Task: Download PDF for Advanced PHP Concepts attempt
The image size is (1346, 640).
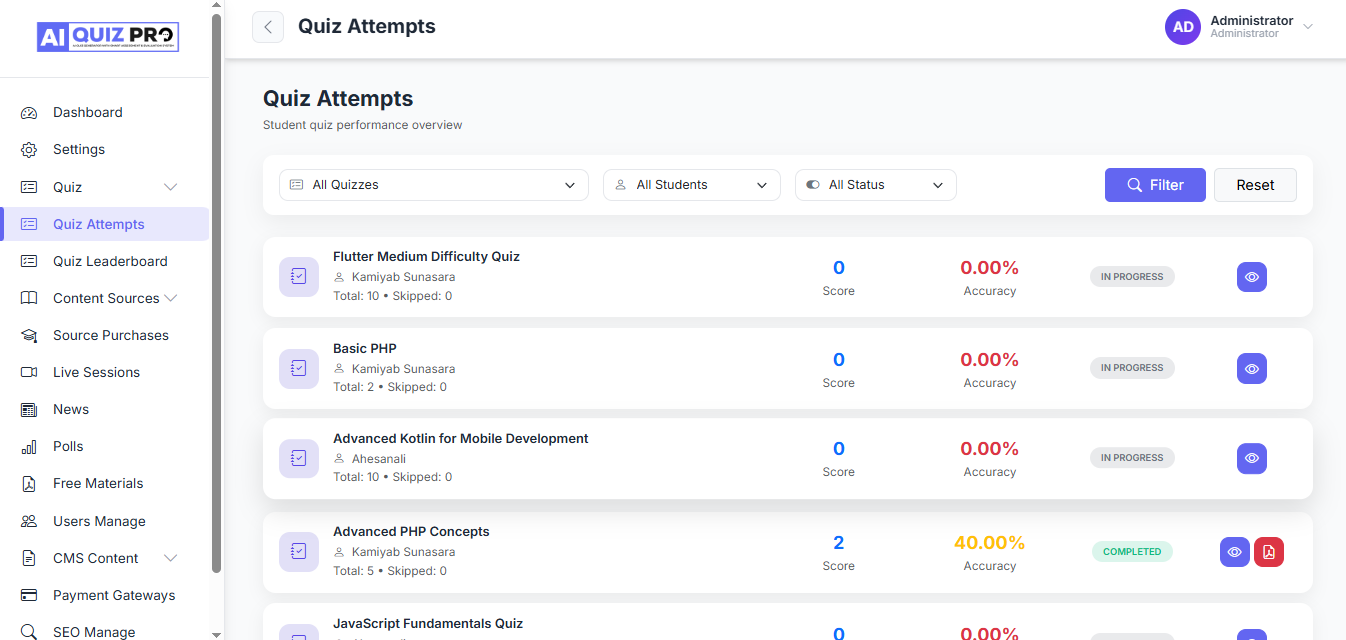Action: tap(1269, 552)
